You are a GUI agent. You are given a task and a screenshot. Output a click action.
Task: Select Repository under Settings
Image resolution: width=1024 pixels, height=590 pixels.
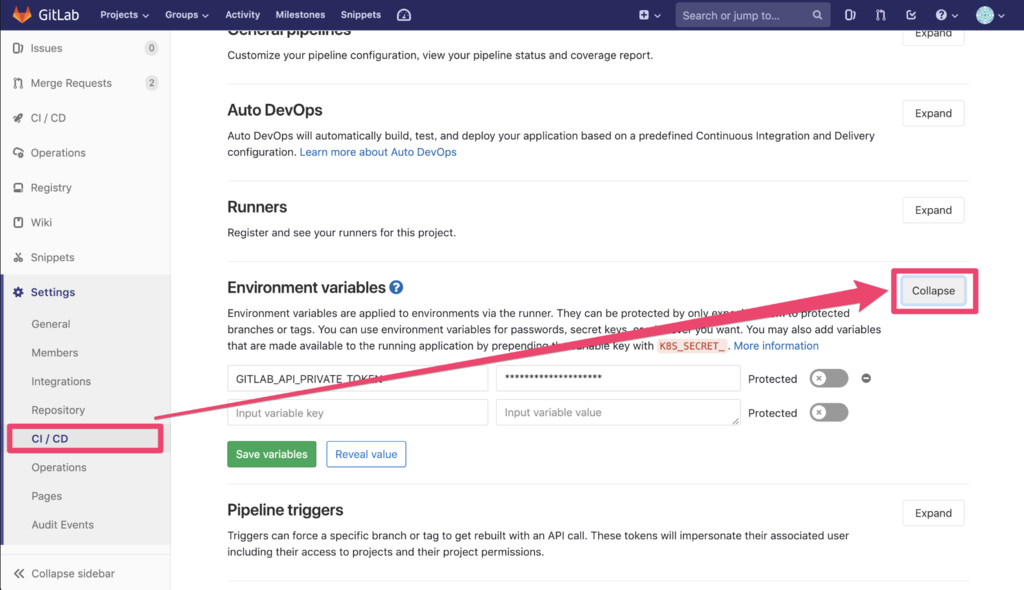(58, 410)
